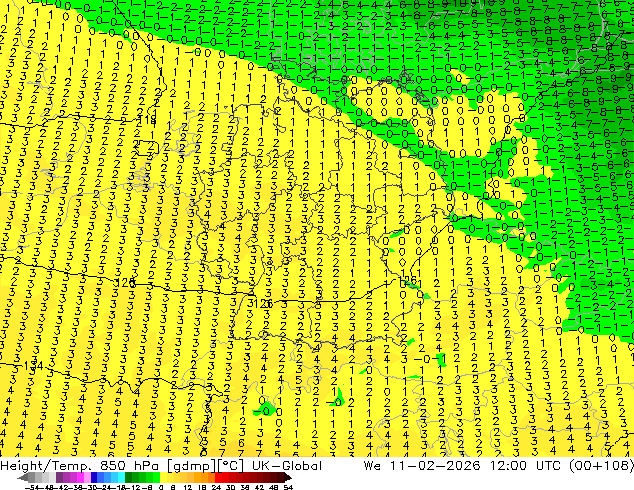
Task: Click the 'Height/Temp. 850 hPa' map title
Action: 80,466
